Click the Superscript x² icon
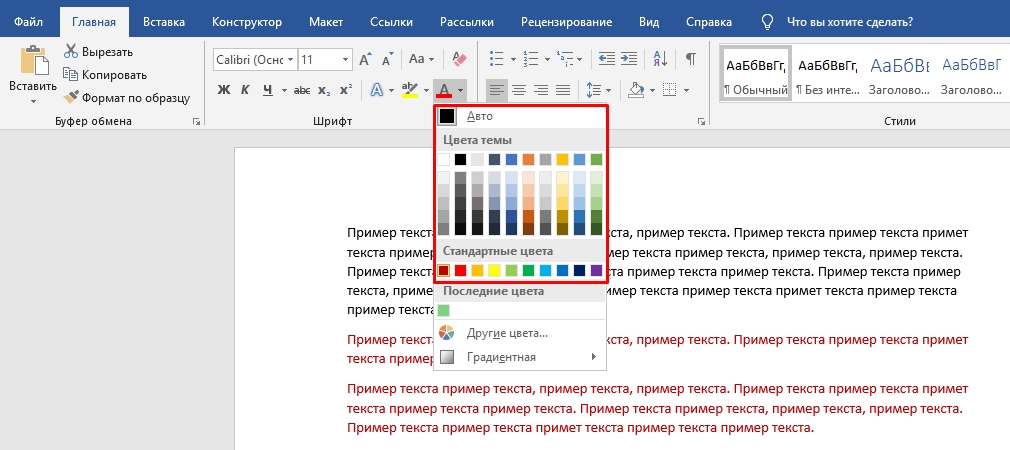 coord(346,91)
